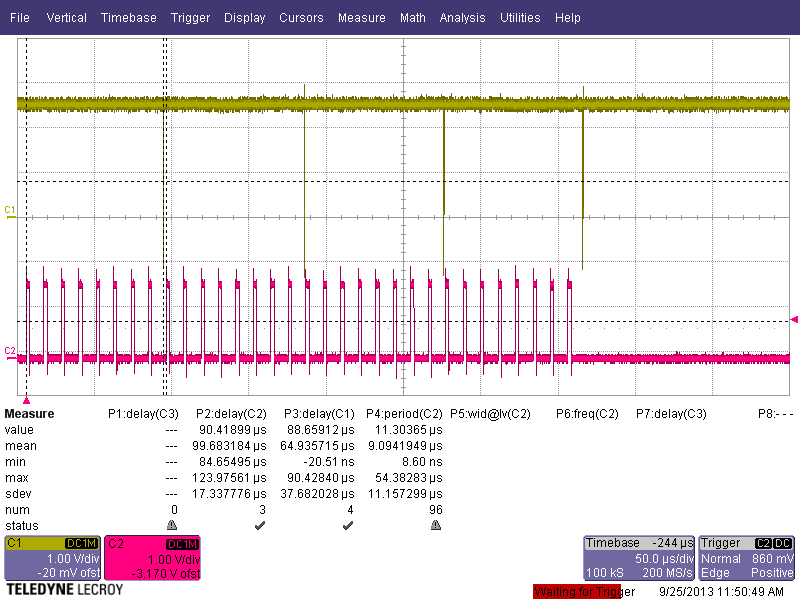Click the P4 warning status icon
This screenshot has width=800, height=600.
coord(436,525)
